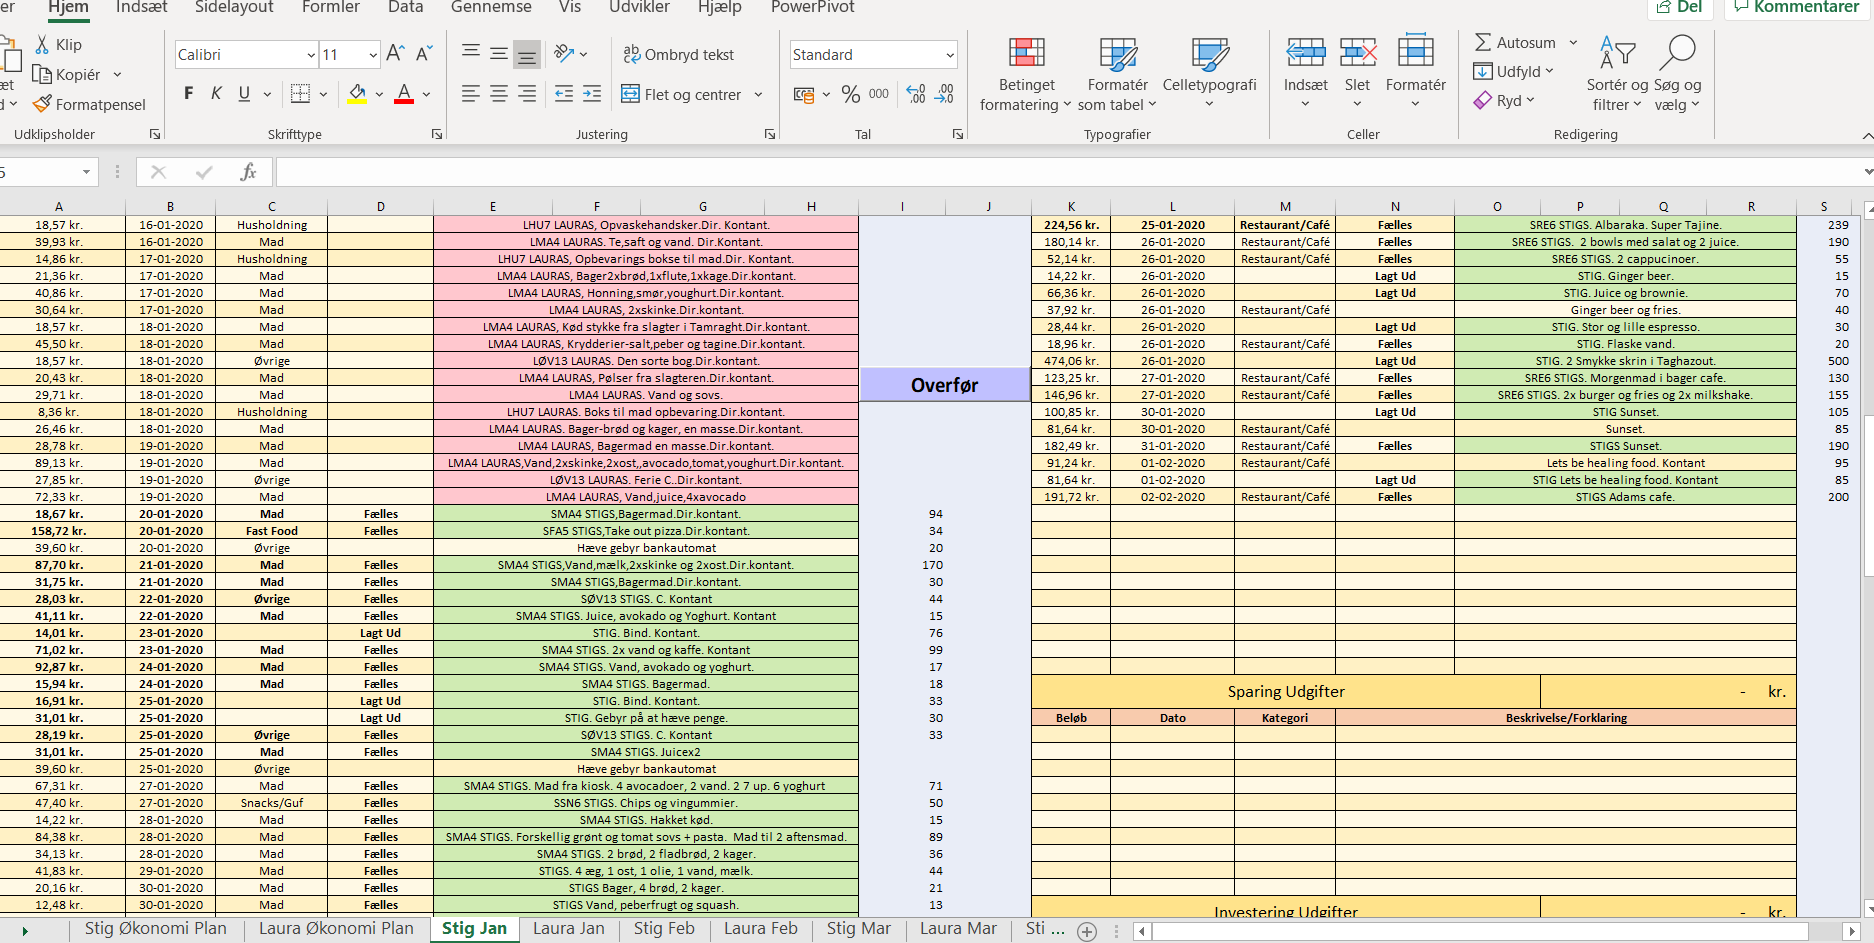The image size is (1874, 943).
Task: Click the Klip (cut) scissors icon
Action: click(x=42, y=45)
